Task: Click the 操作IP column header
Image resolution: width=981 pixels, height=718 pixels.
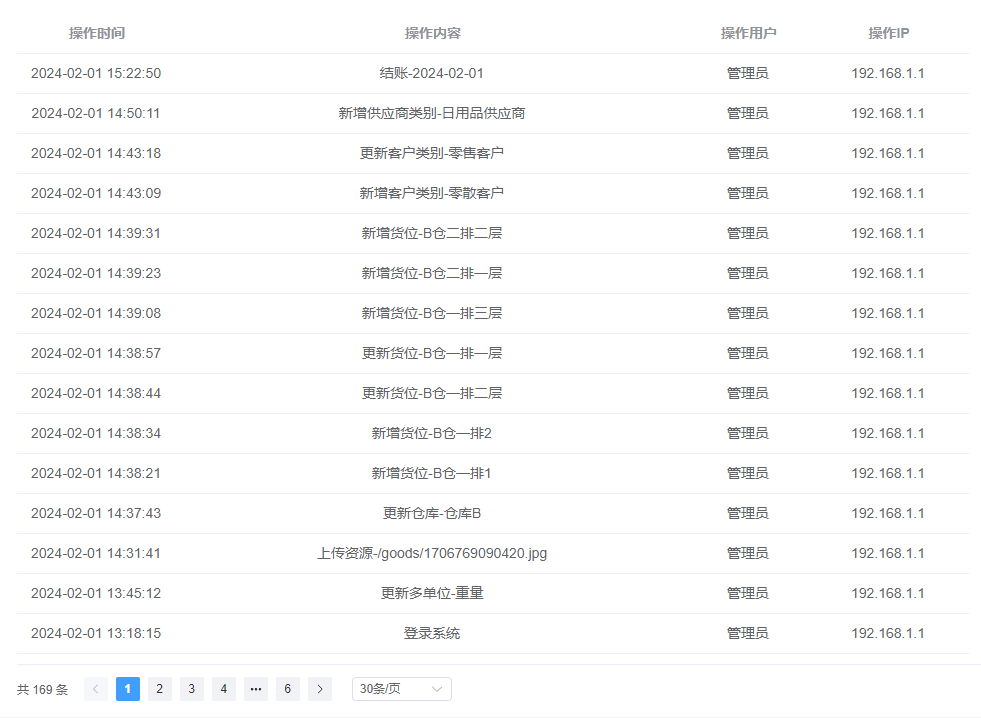Action: (888, 33)
